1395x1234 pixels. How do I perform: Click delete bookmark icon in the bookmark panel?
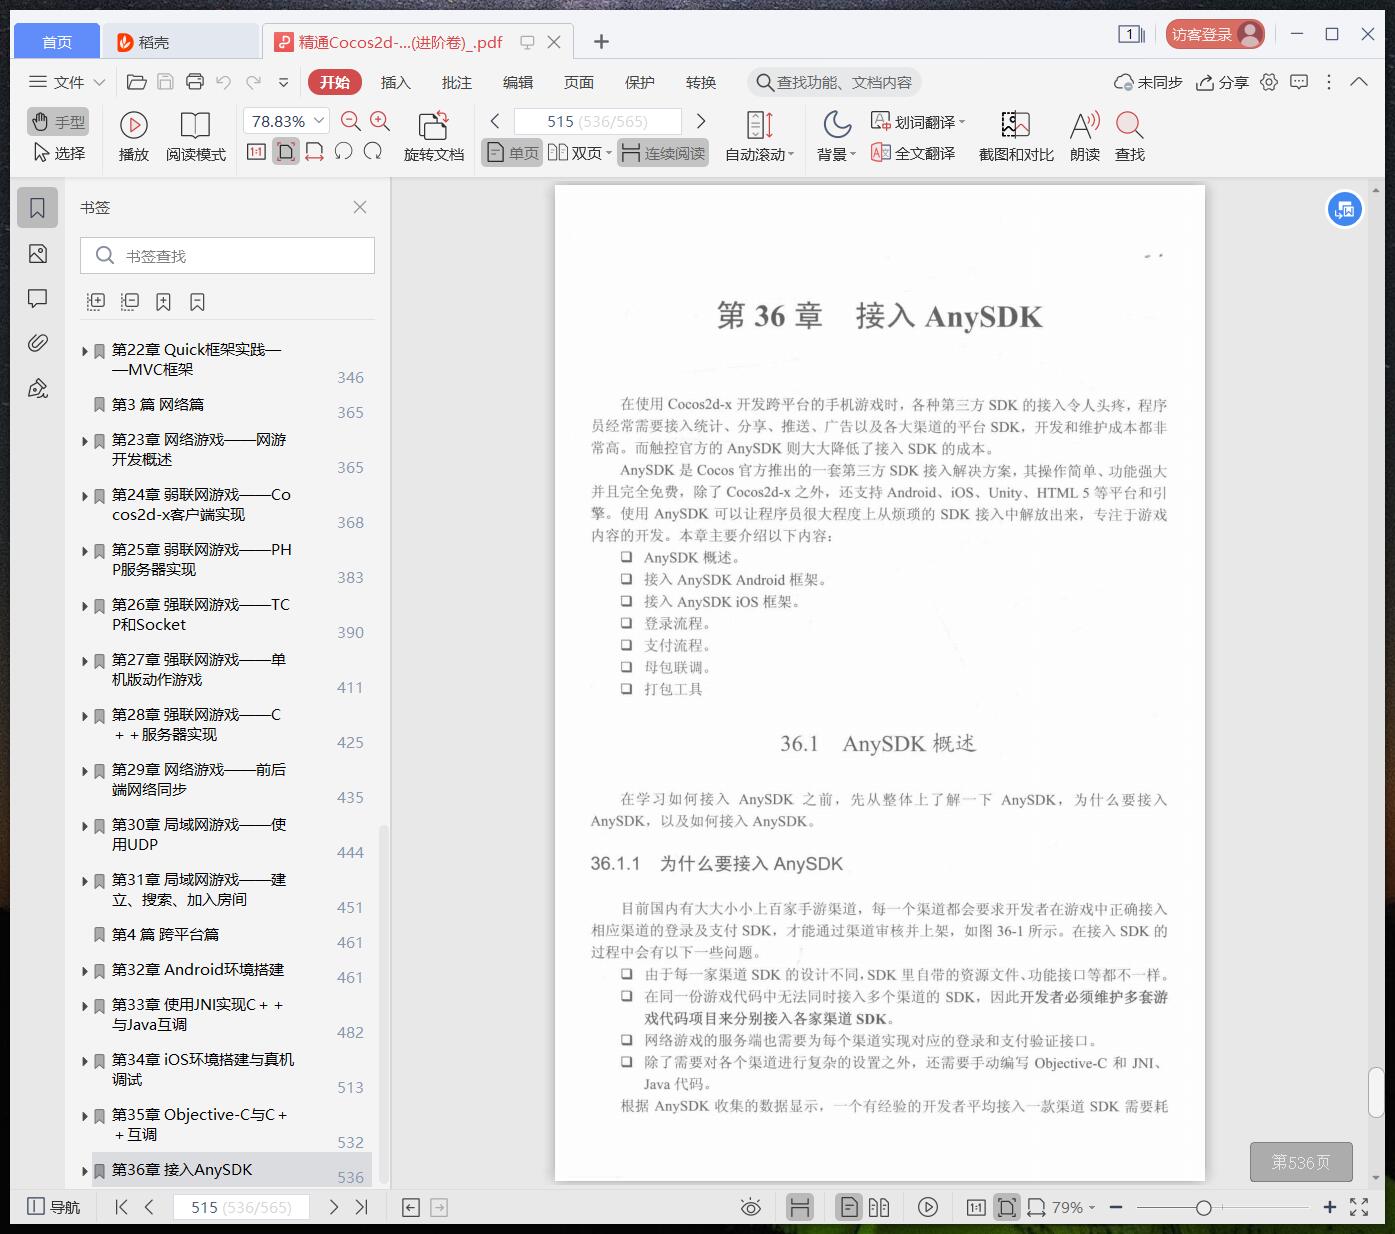(x=197, y=301)
